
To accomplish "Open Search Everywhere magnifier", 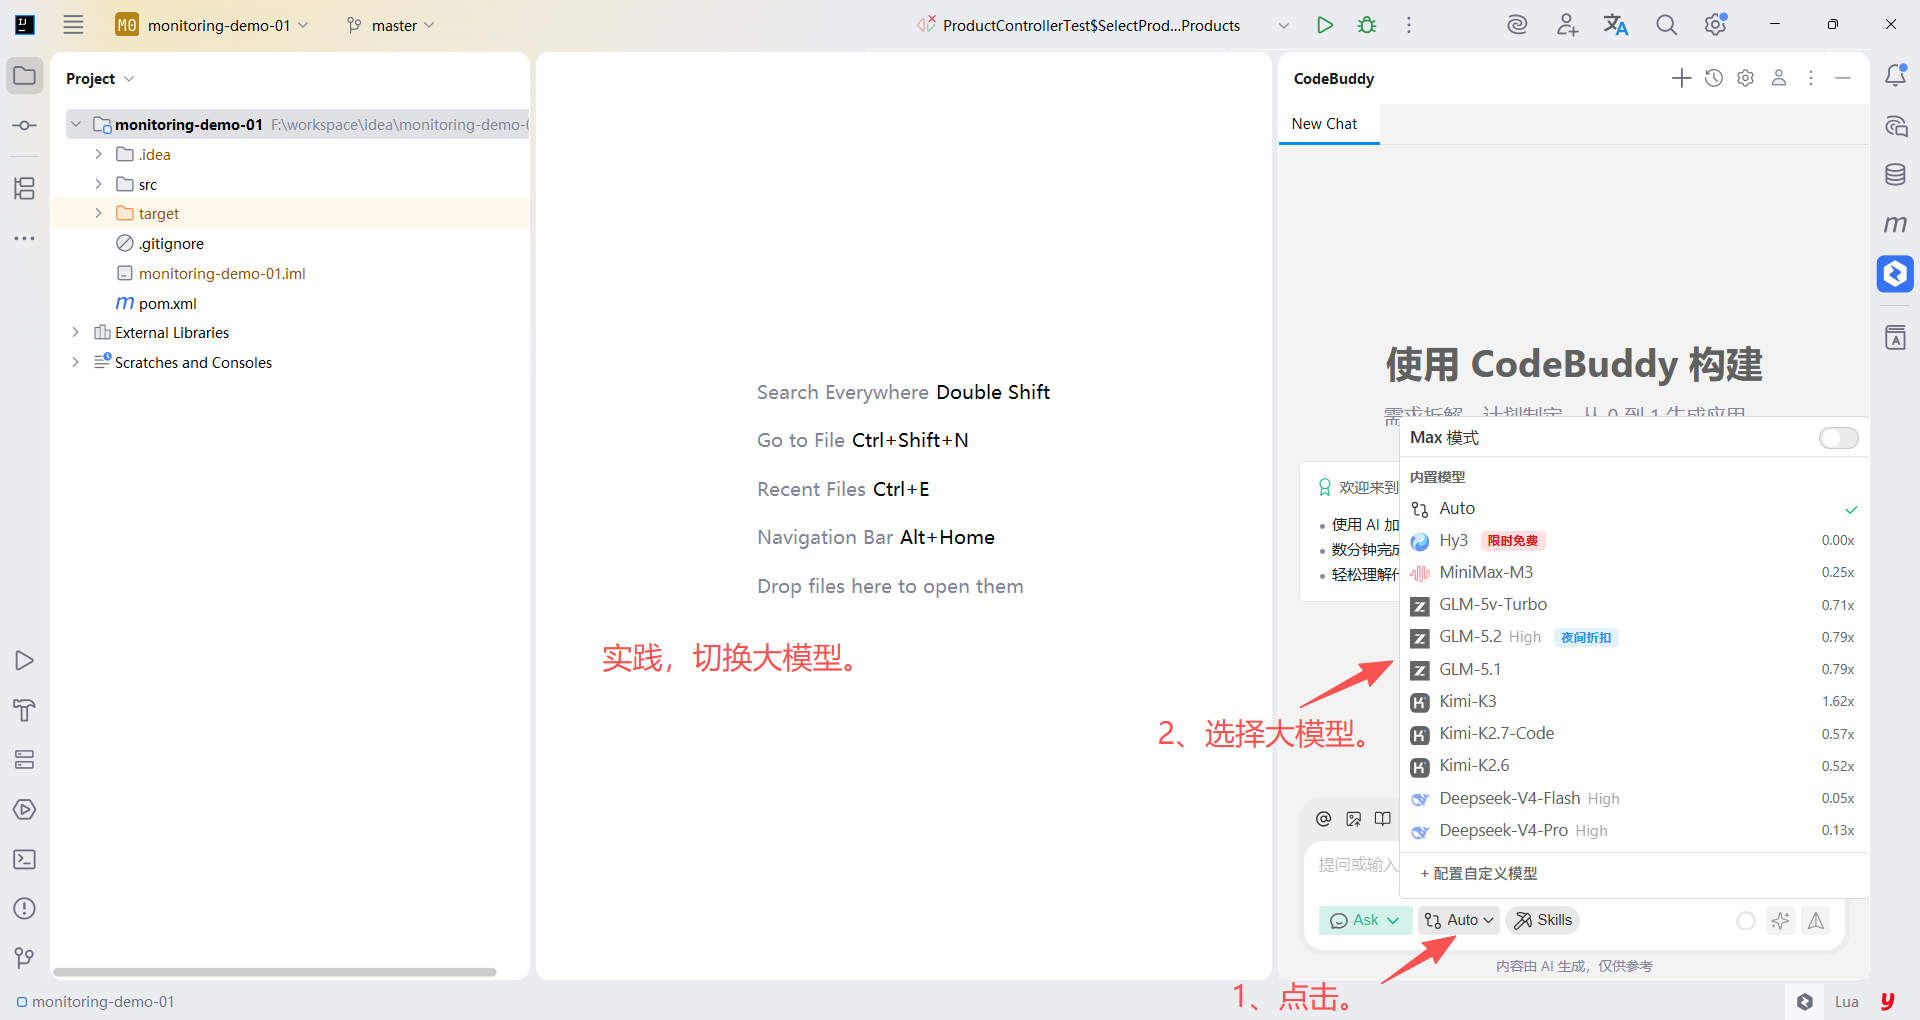I will coord(1666,25).
